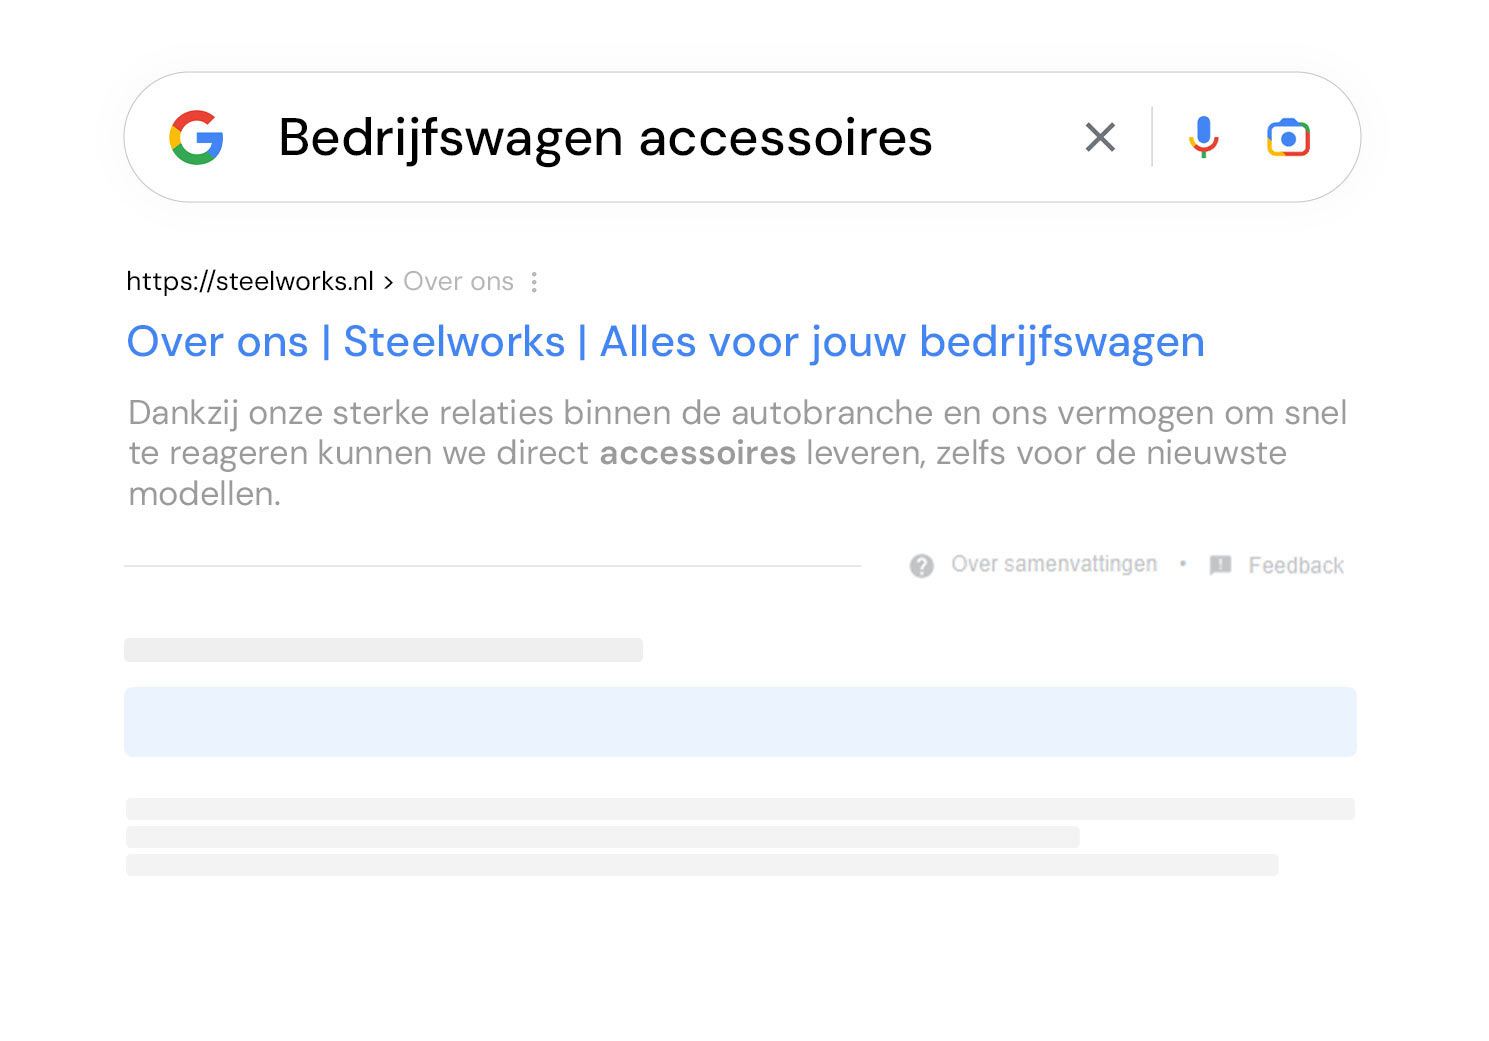This screenshot has height=1041, width=1489.
Task: Select the light blue placeholder bar
Action: [740, 721]
